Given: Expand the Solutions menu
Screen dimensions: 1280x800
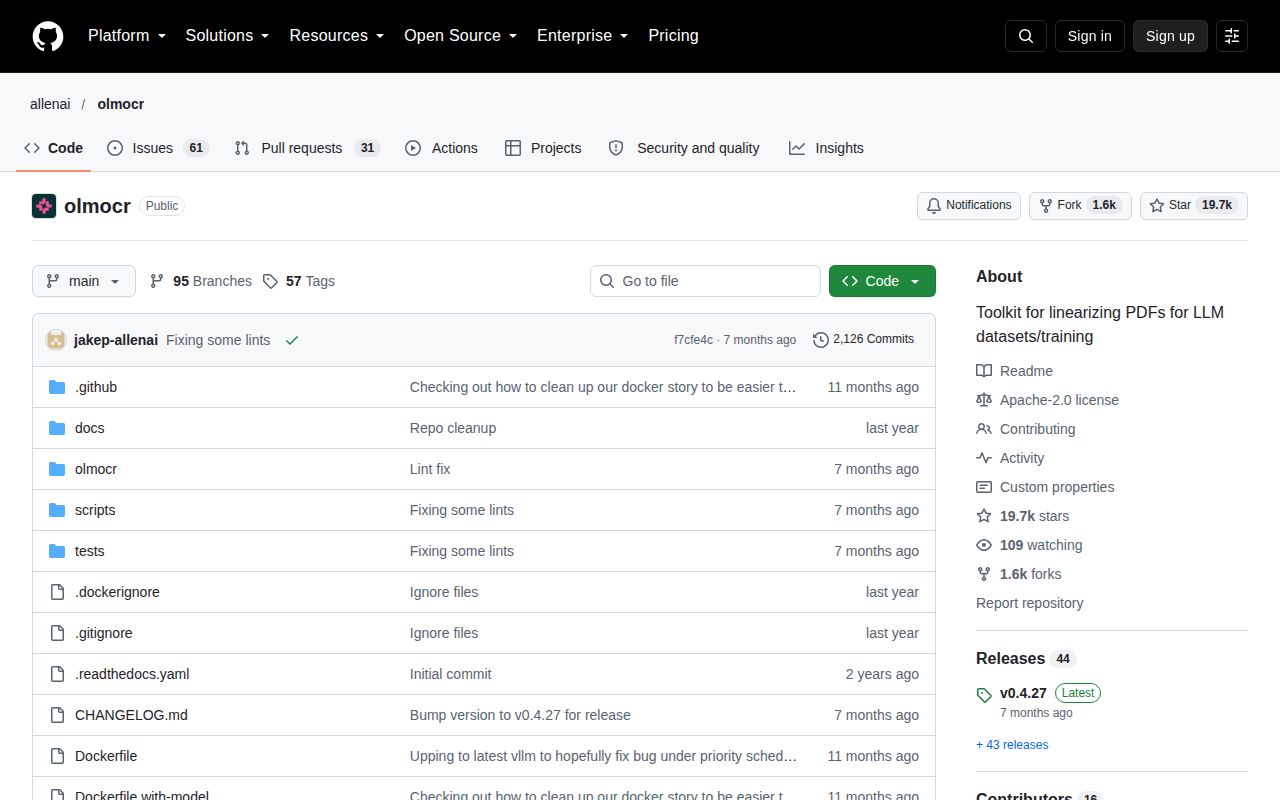Looking at the screenshot, I should point(228,36).
